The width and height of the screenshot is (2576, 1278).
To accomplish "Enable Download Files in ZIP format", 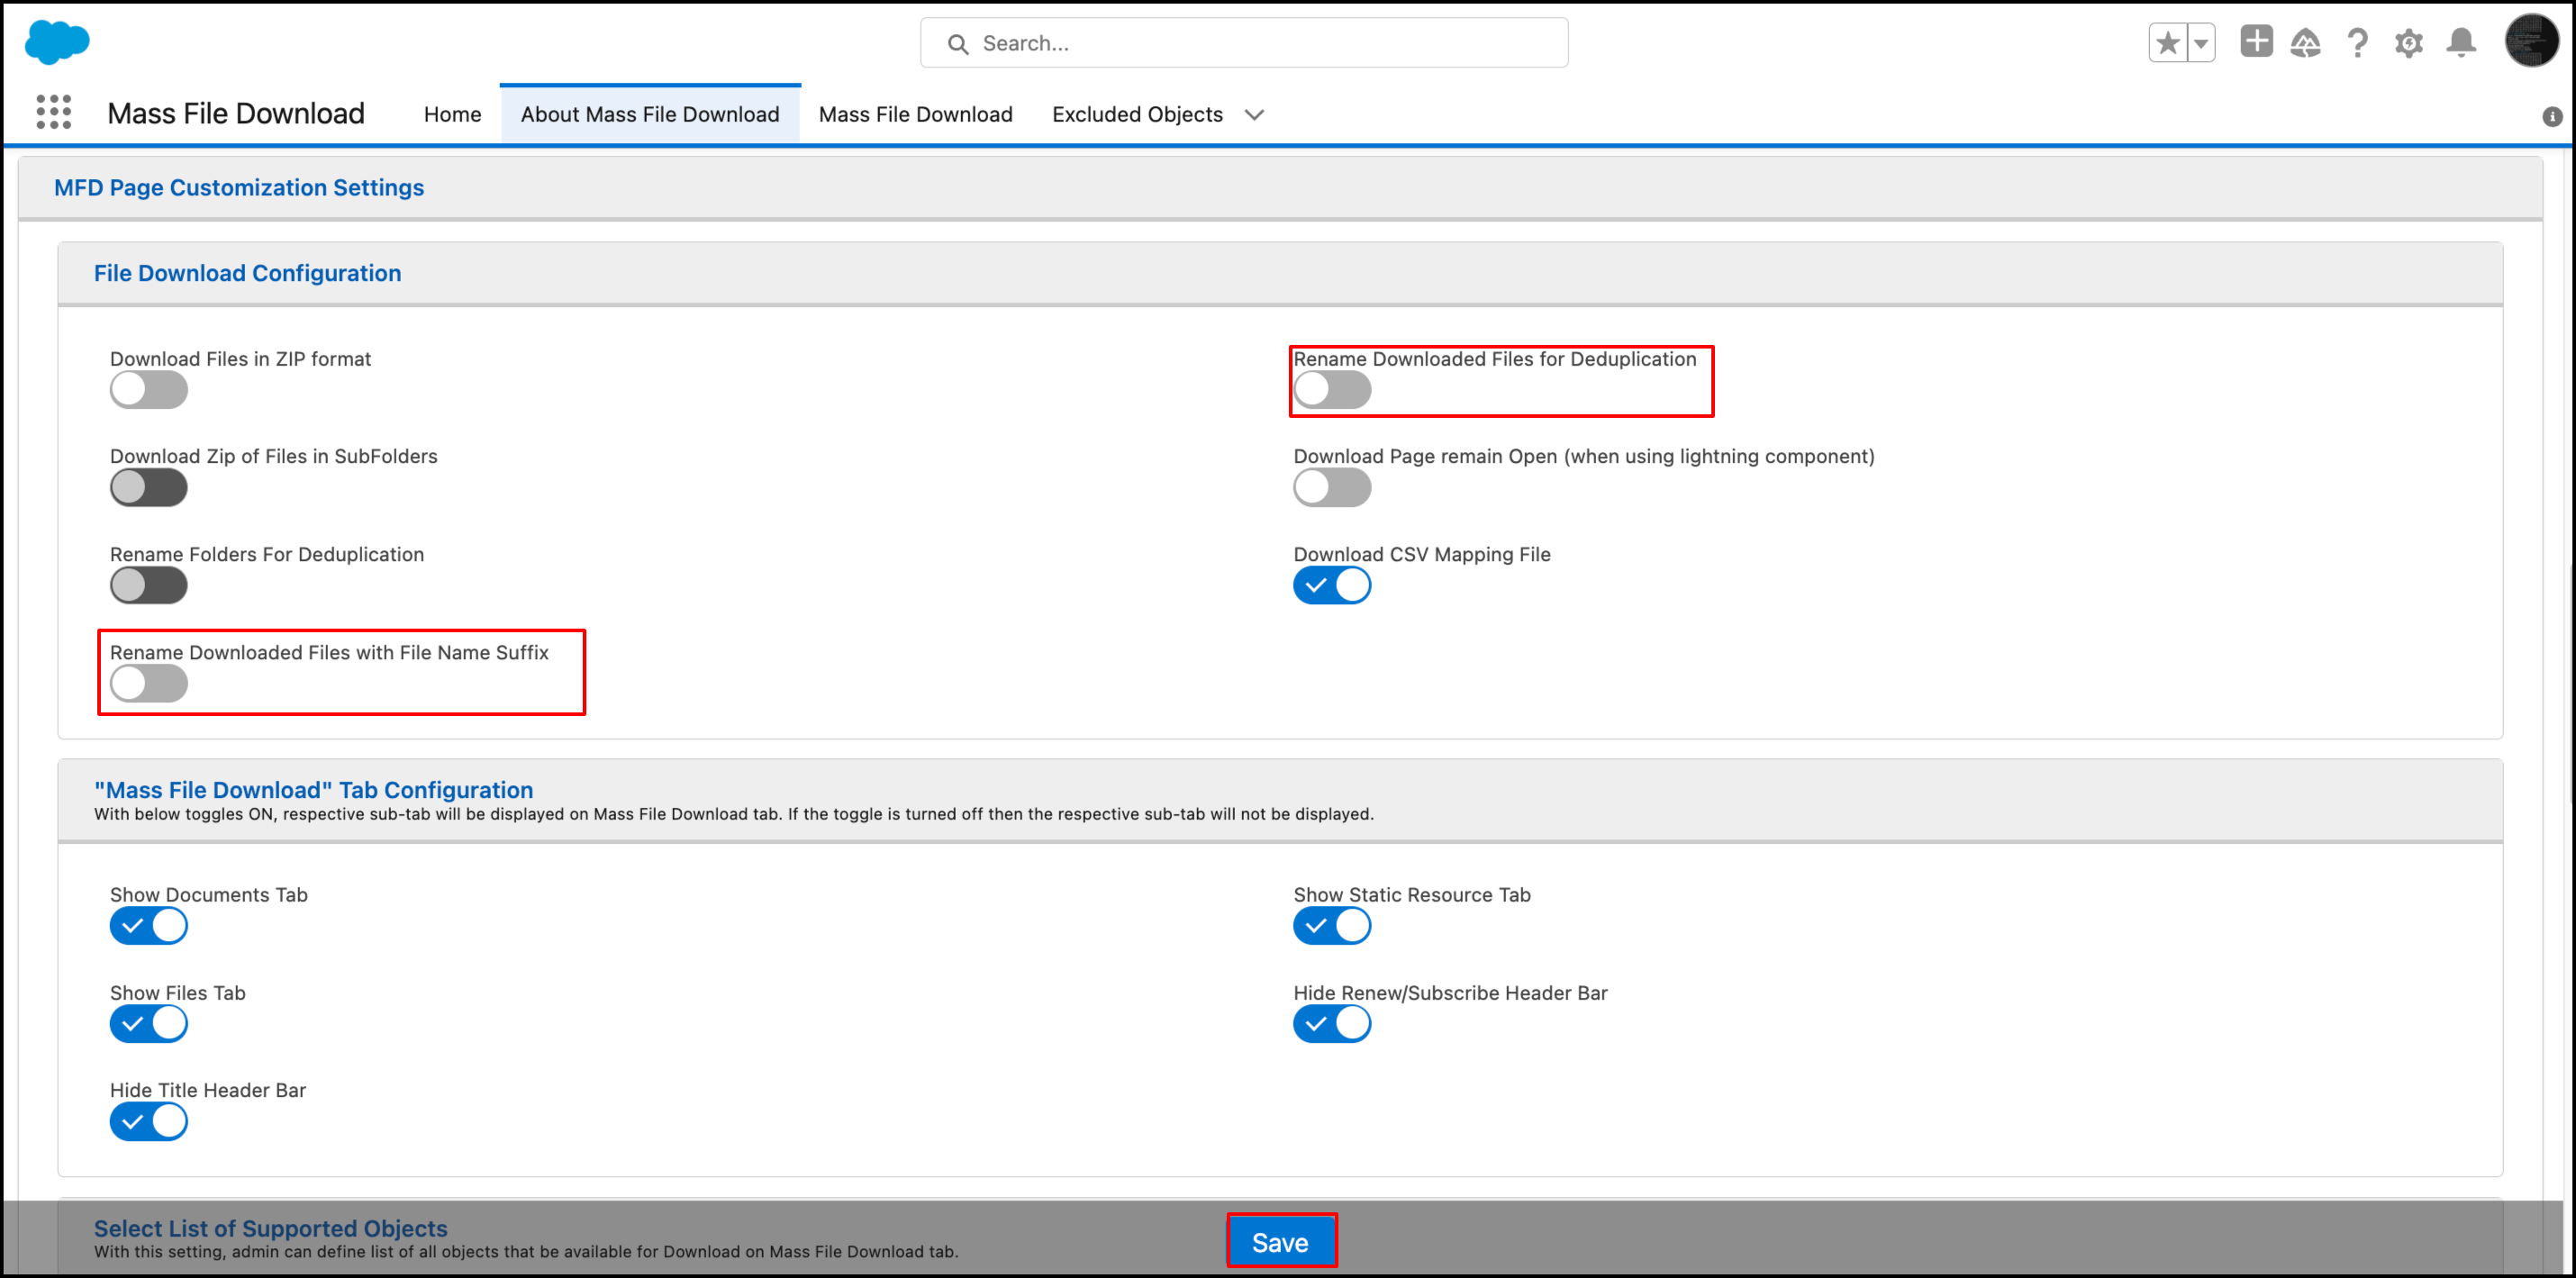I will click(148, 390).
